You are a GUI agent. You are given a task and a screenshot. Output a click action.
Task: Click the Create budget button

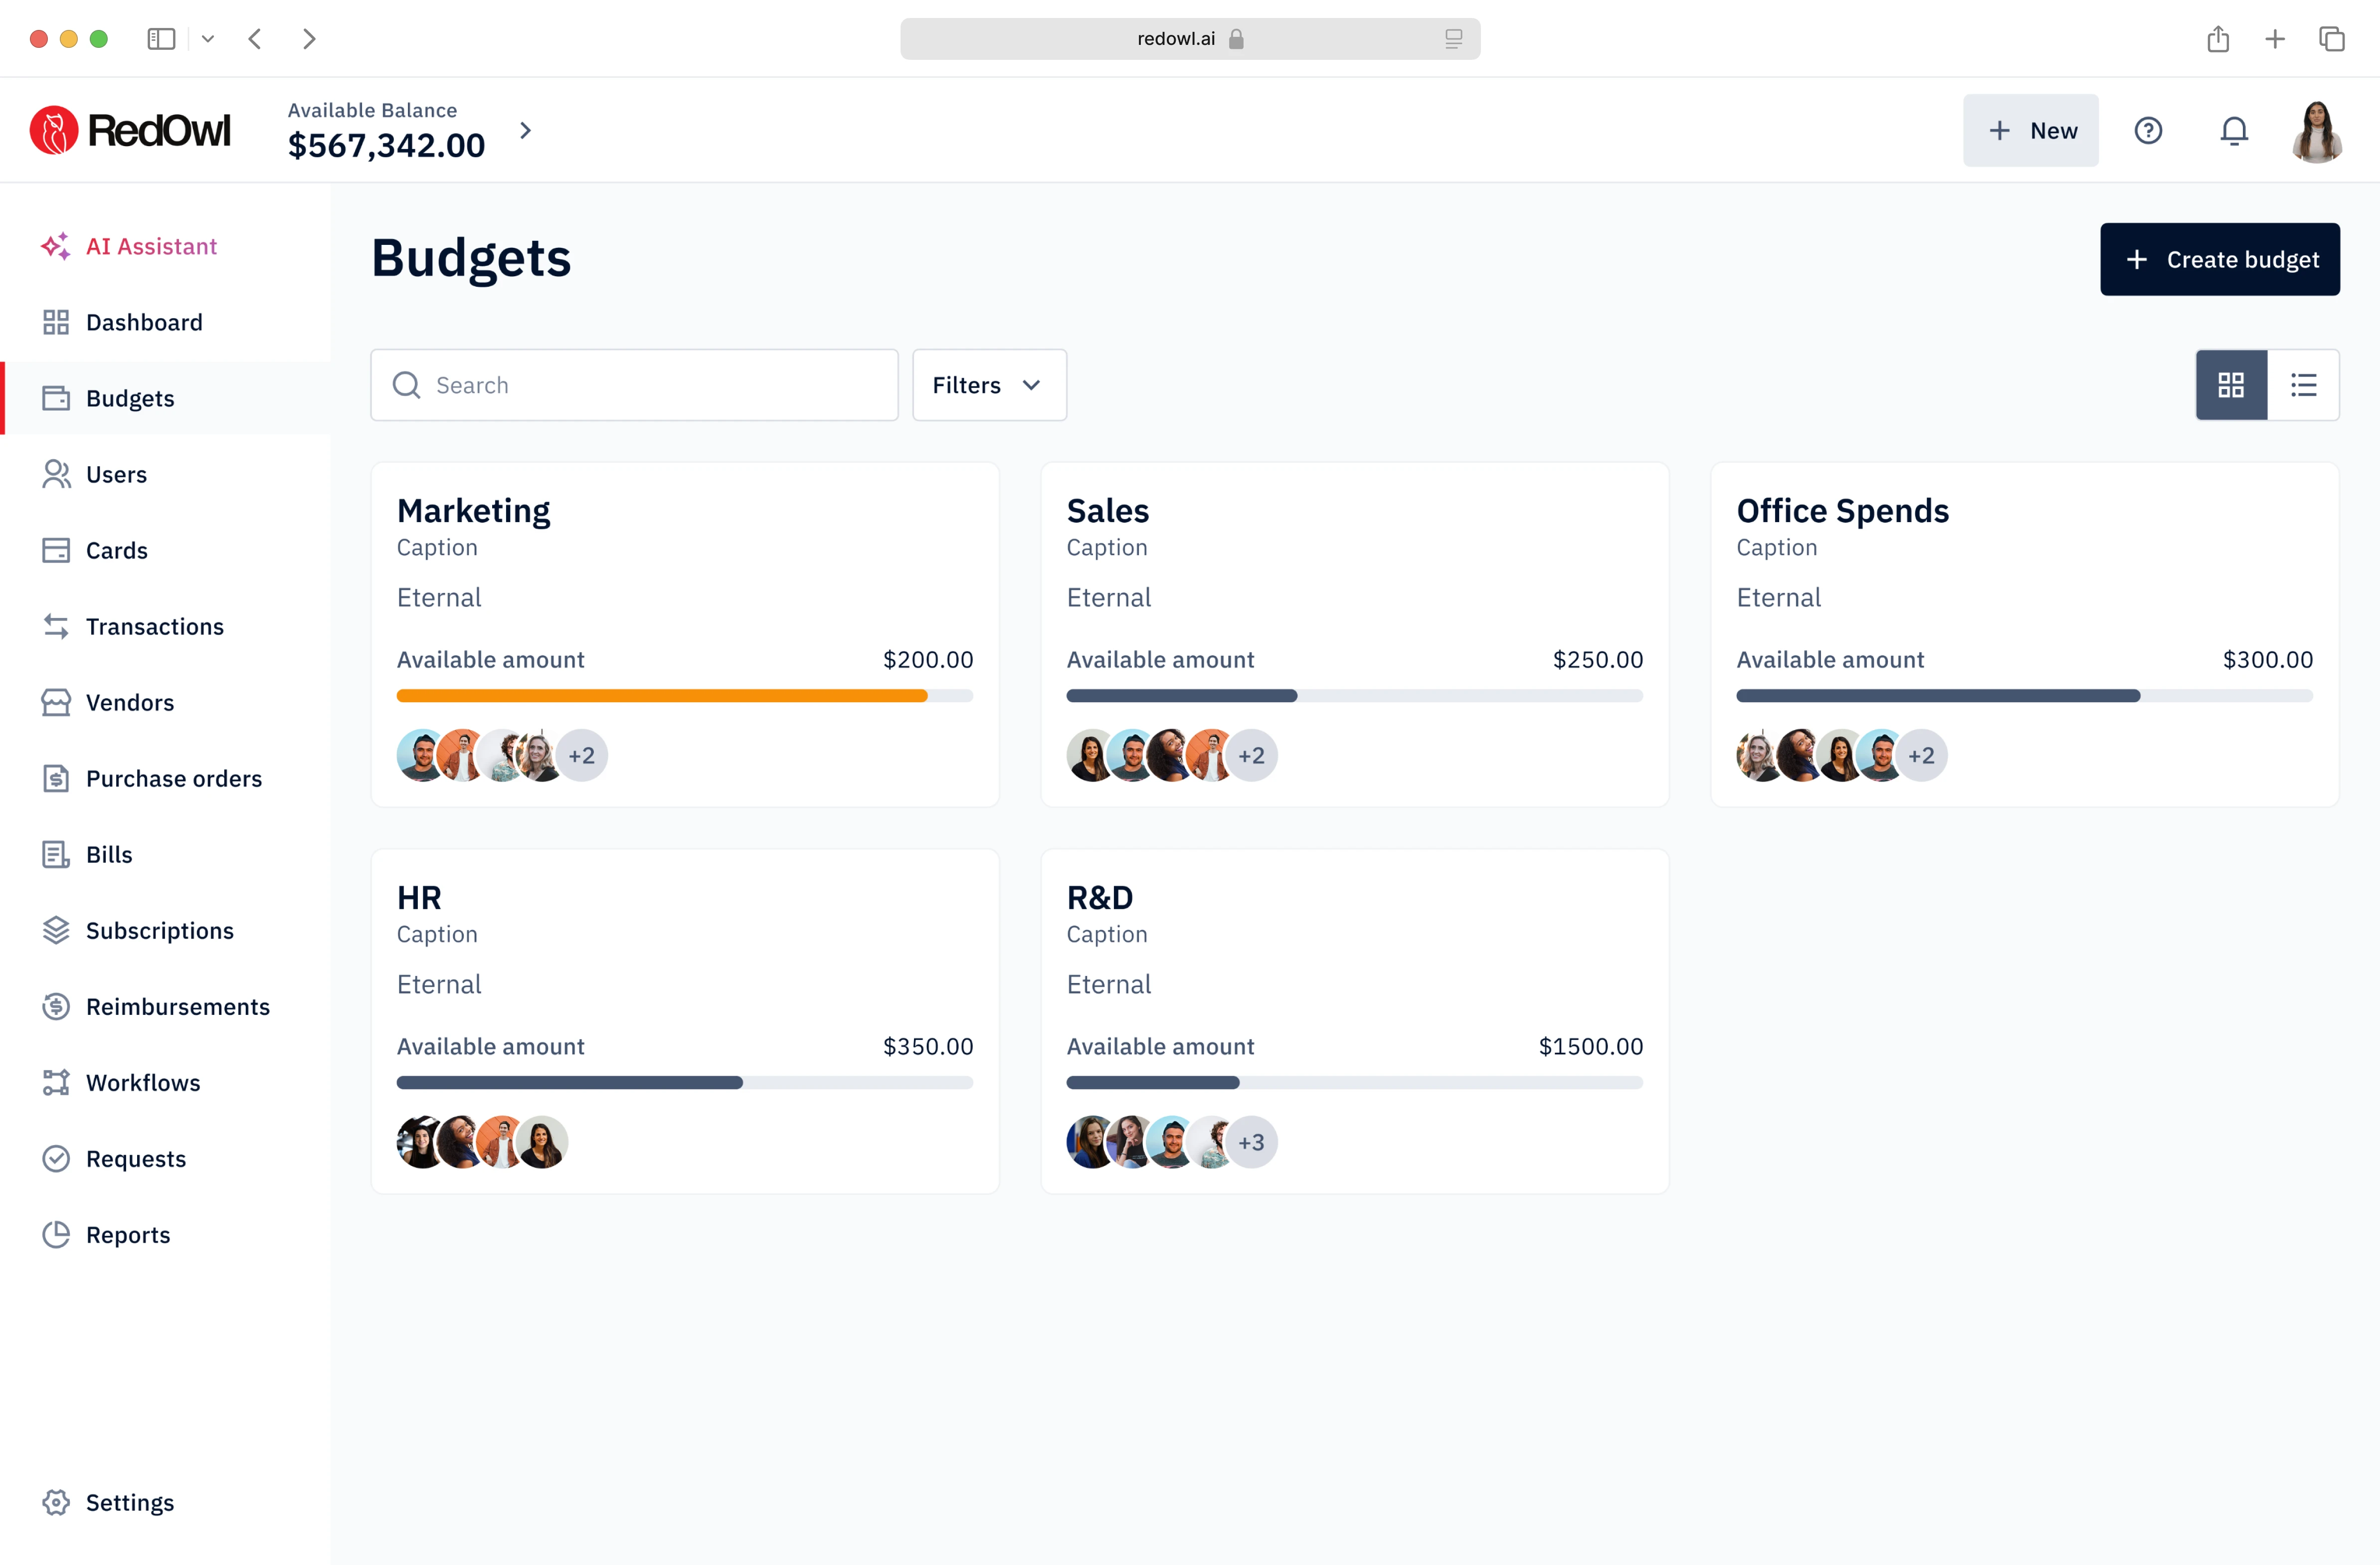[2219, 259]
